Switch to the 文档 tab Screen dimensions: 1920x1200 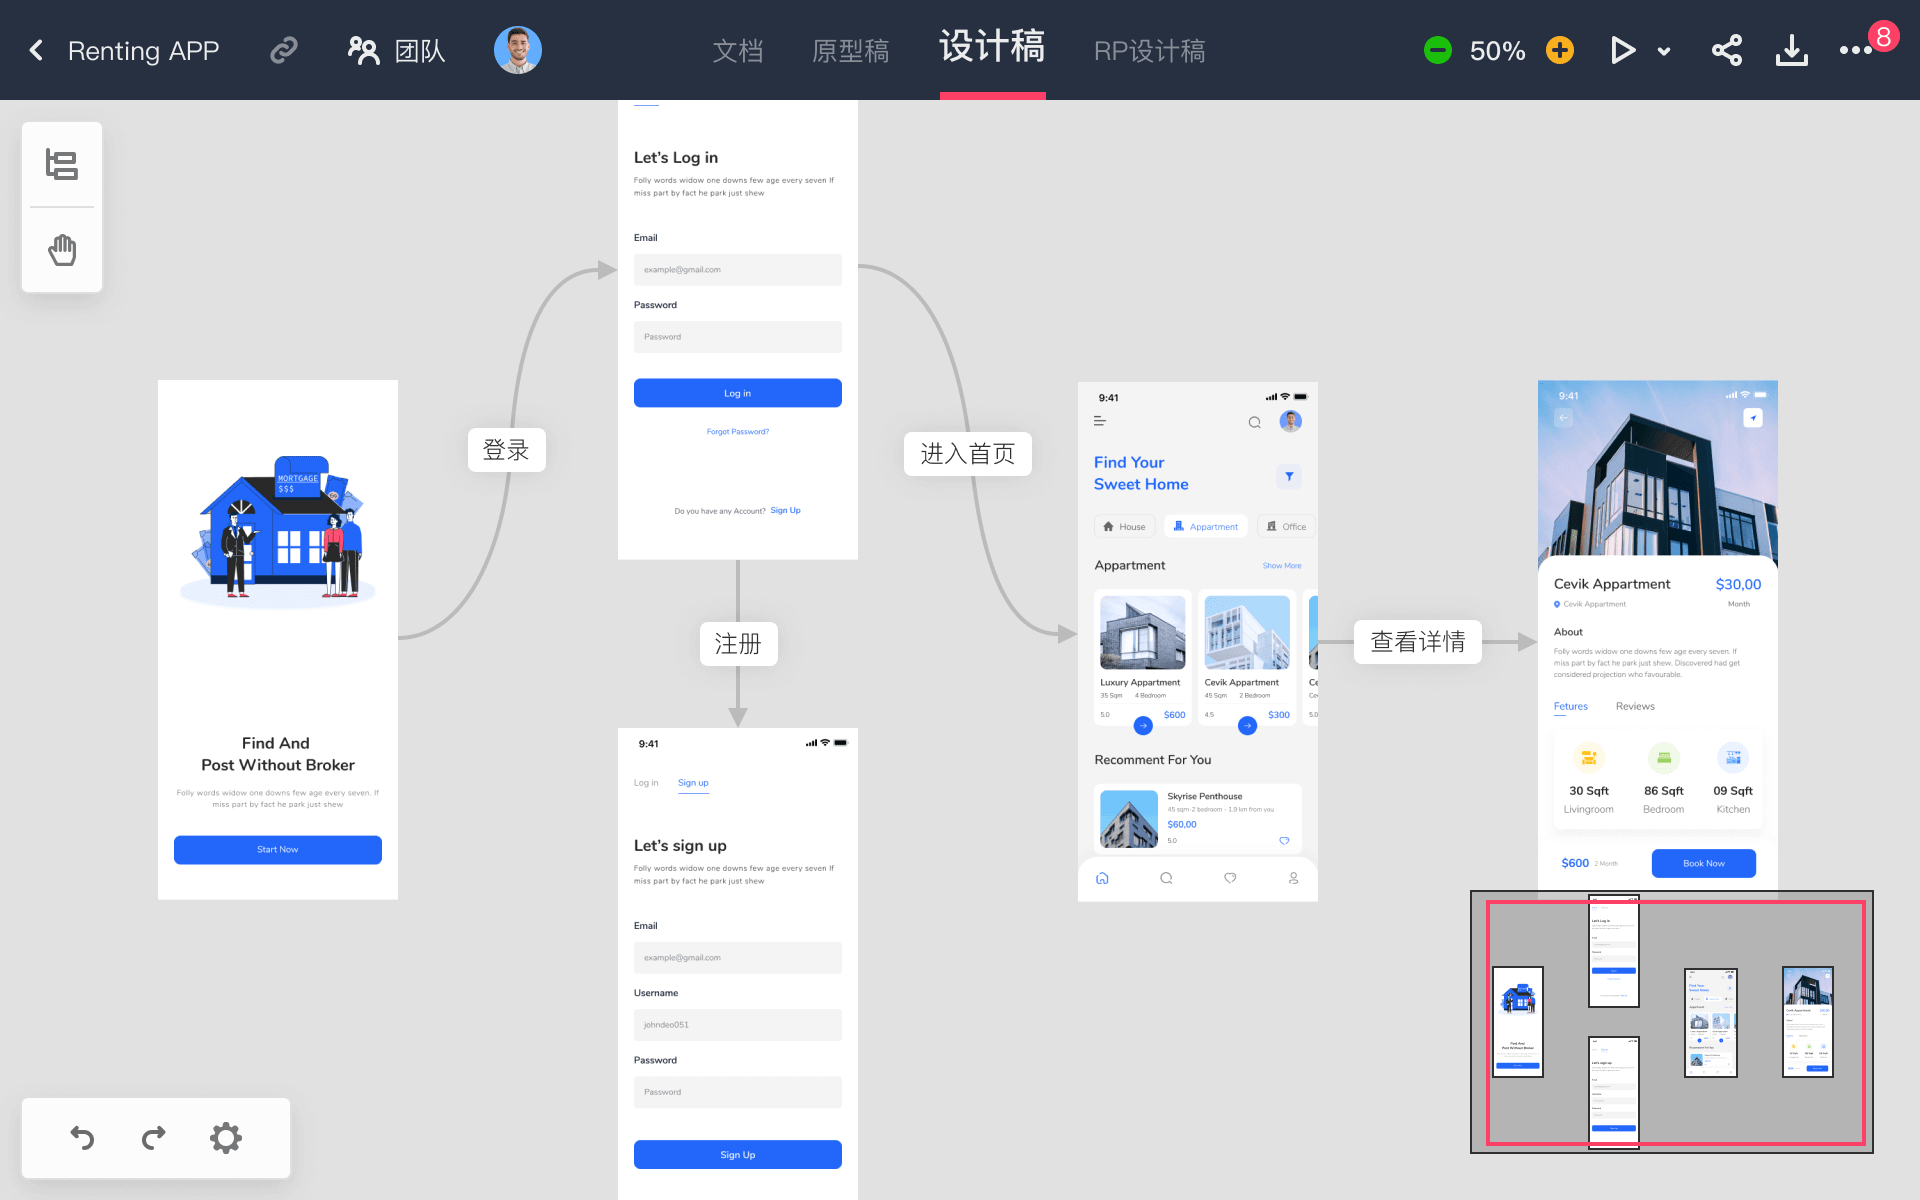tap(739, 50)
